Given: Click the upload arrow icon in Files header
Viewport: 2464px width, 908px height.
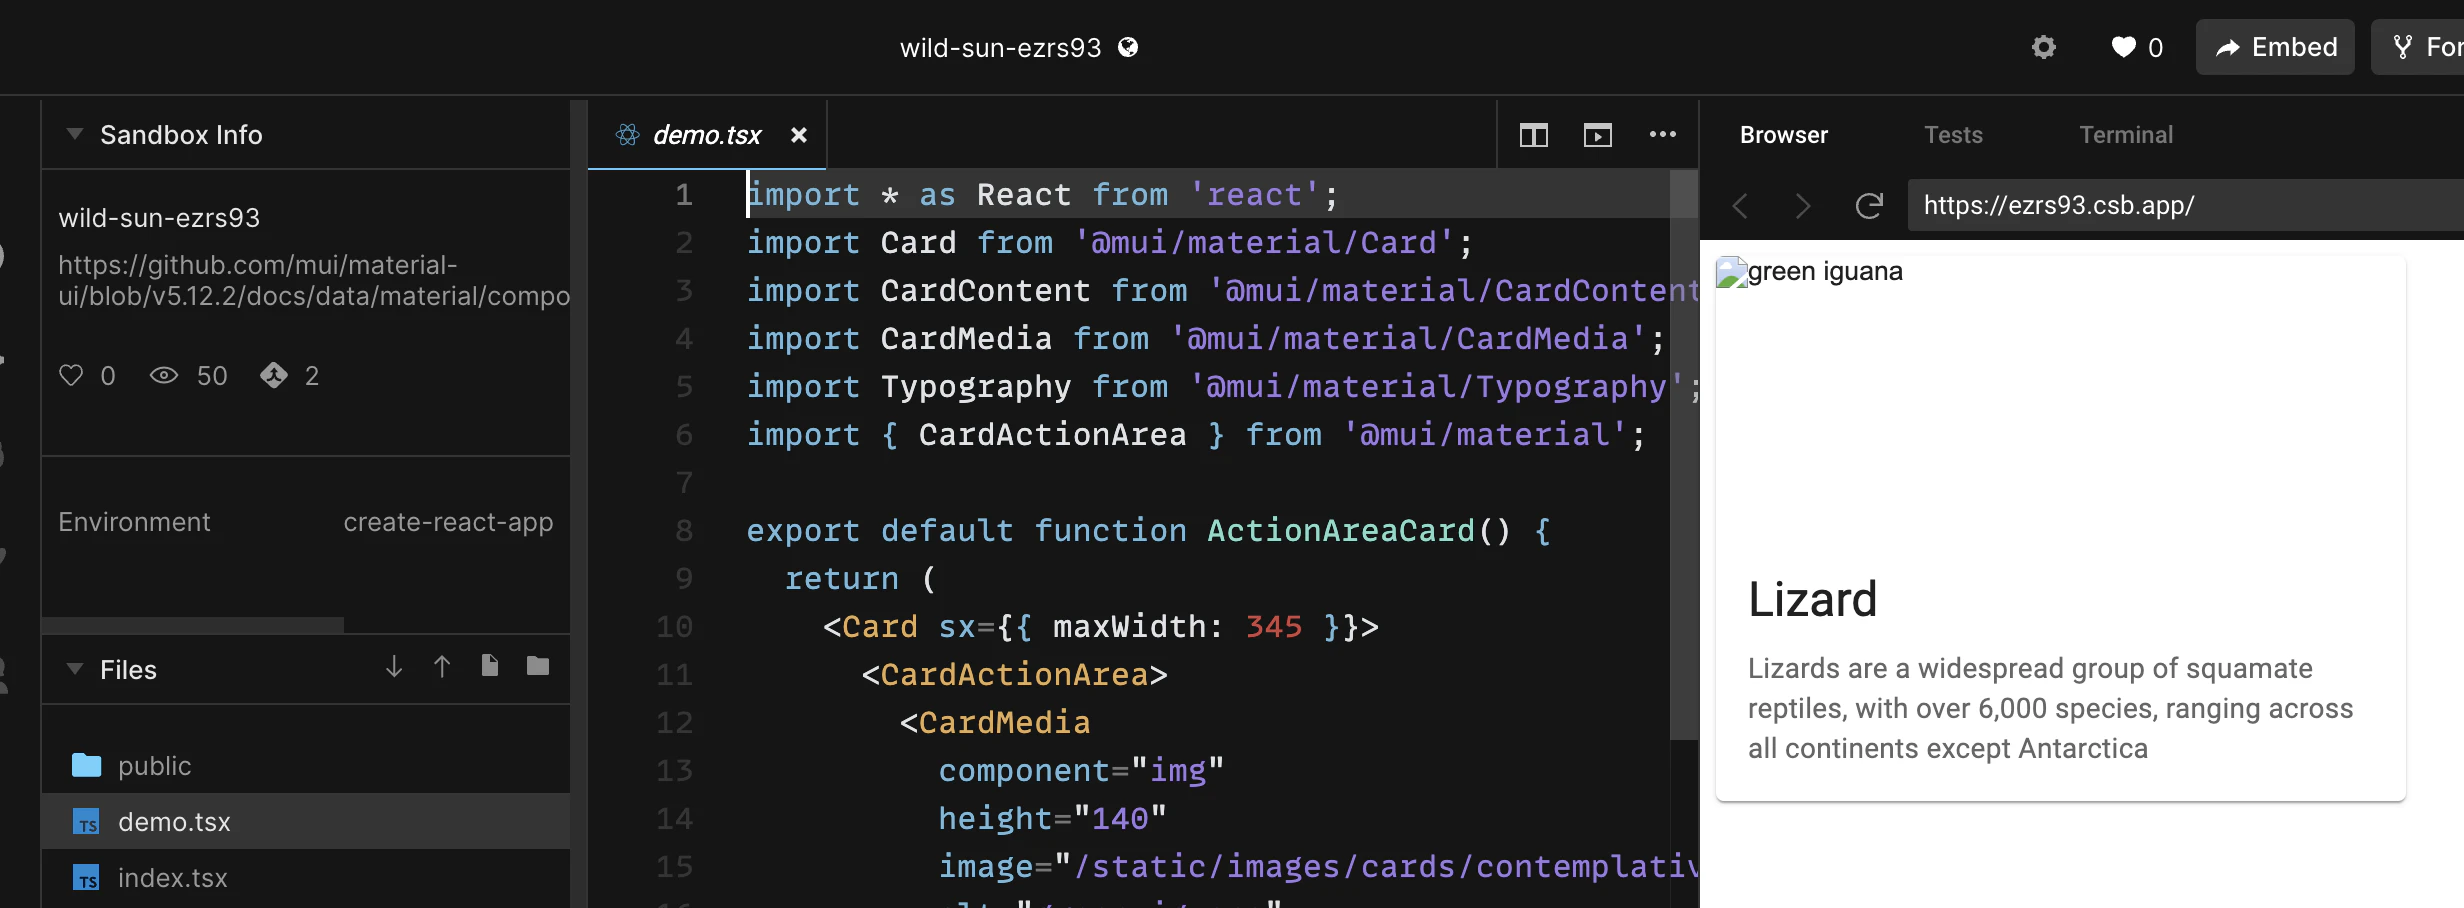Looking at the screenshot, I should [442, 666].
